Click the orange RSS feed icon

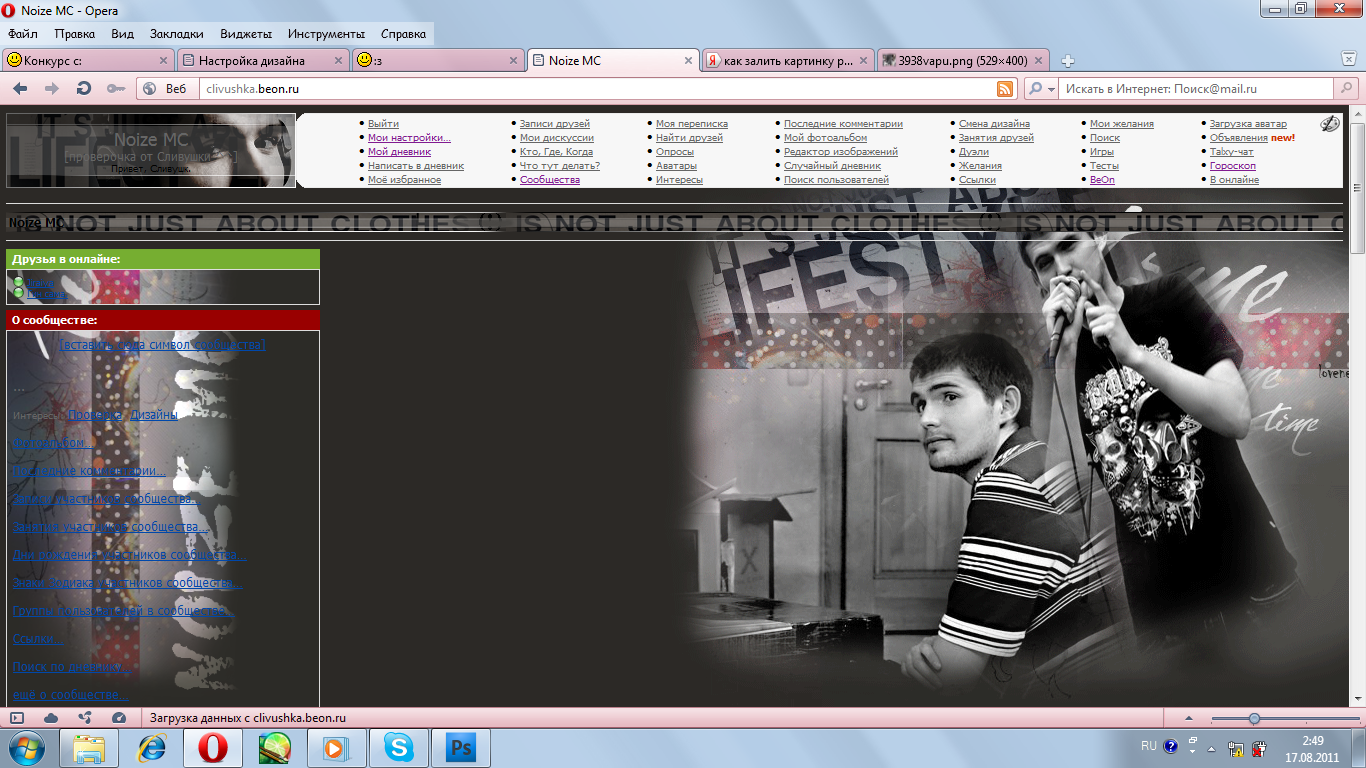tap(1005, 89)
